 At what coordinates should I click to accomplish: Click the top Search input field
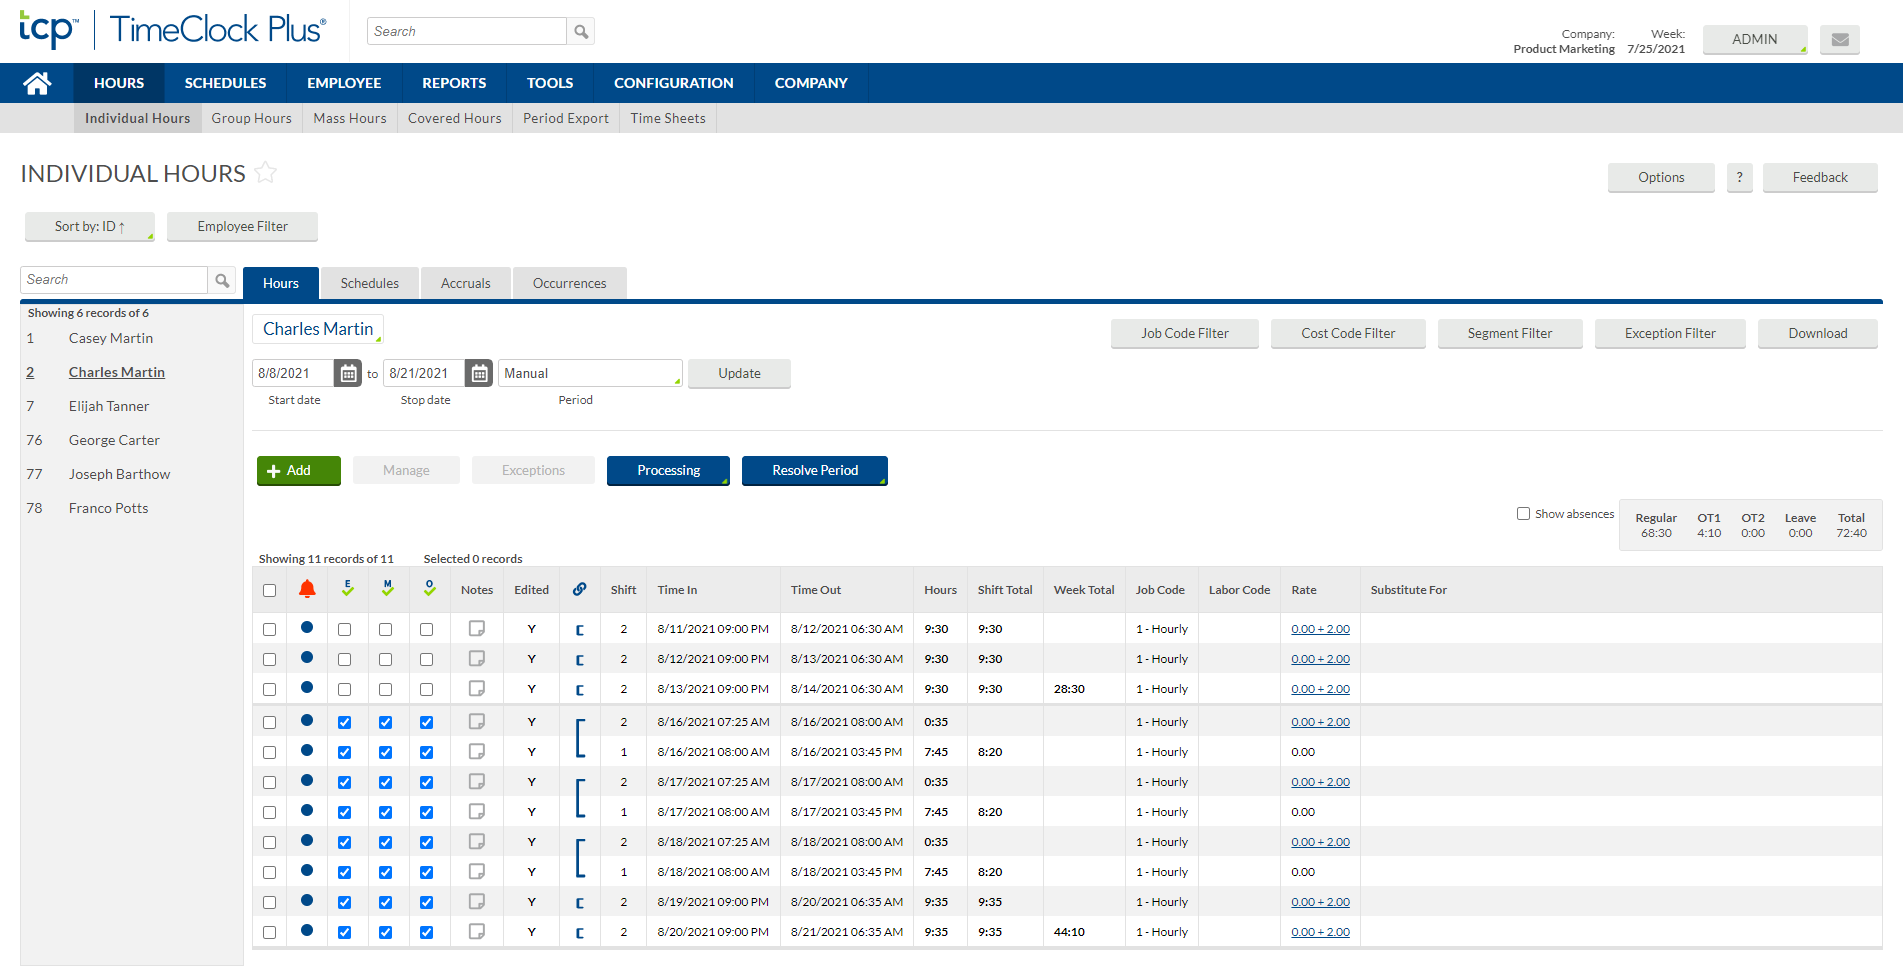(467, 32)
